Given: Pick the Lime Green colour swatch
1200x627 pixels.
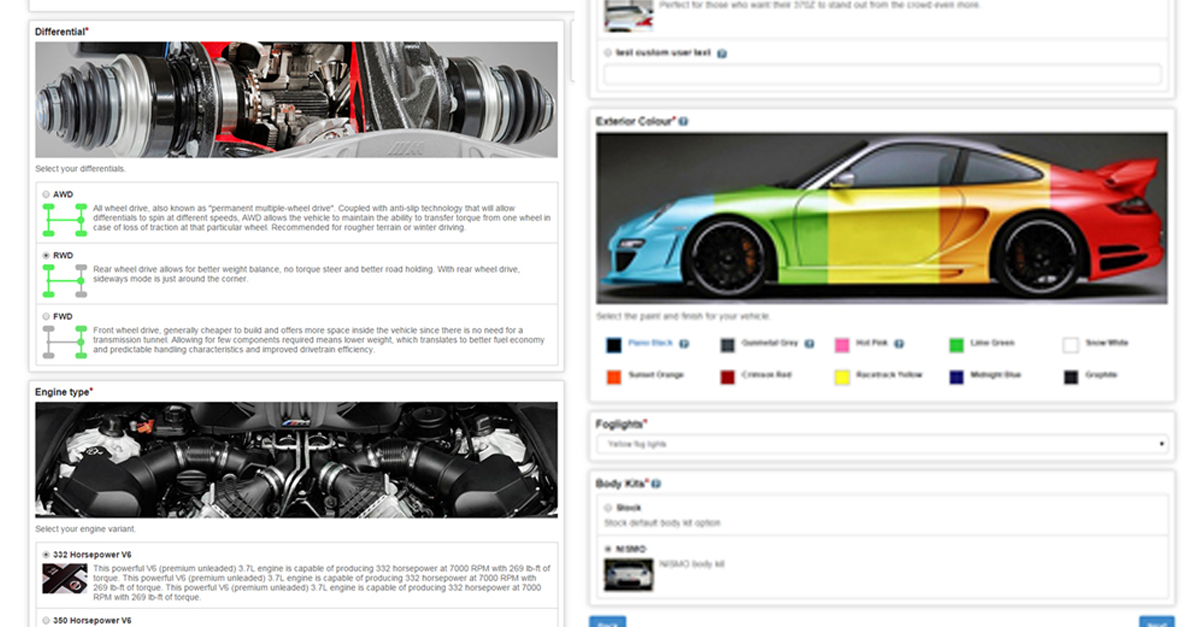Looking at the screenshot, I should coord(957,345).
